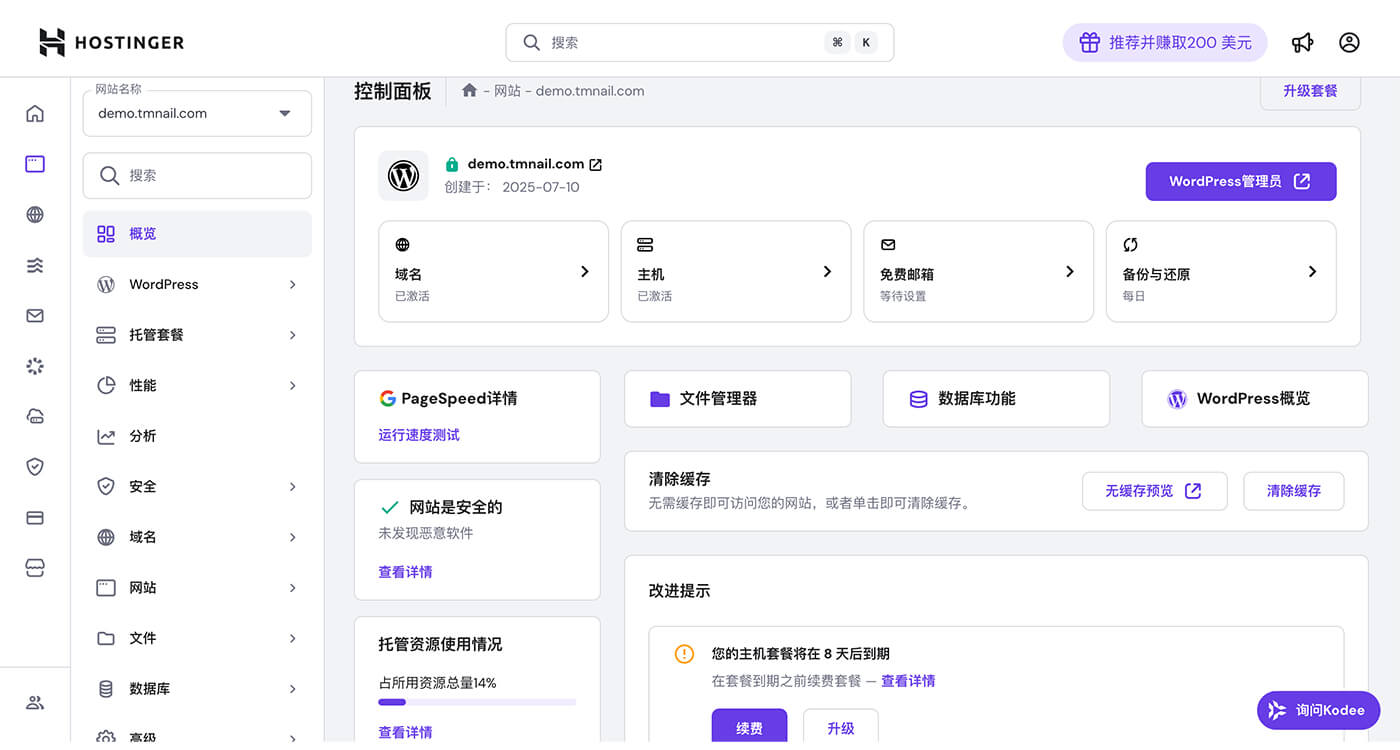Open the 询问Kodee chat assistant
Image resolution: width=1400 pixels, height=750 pixels.
pos(1318,710)
